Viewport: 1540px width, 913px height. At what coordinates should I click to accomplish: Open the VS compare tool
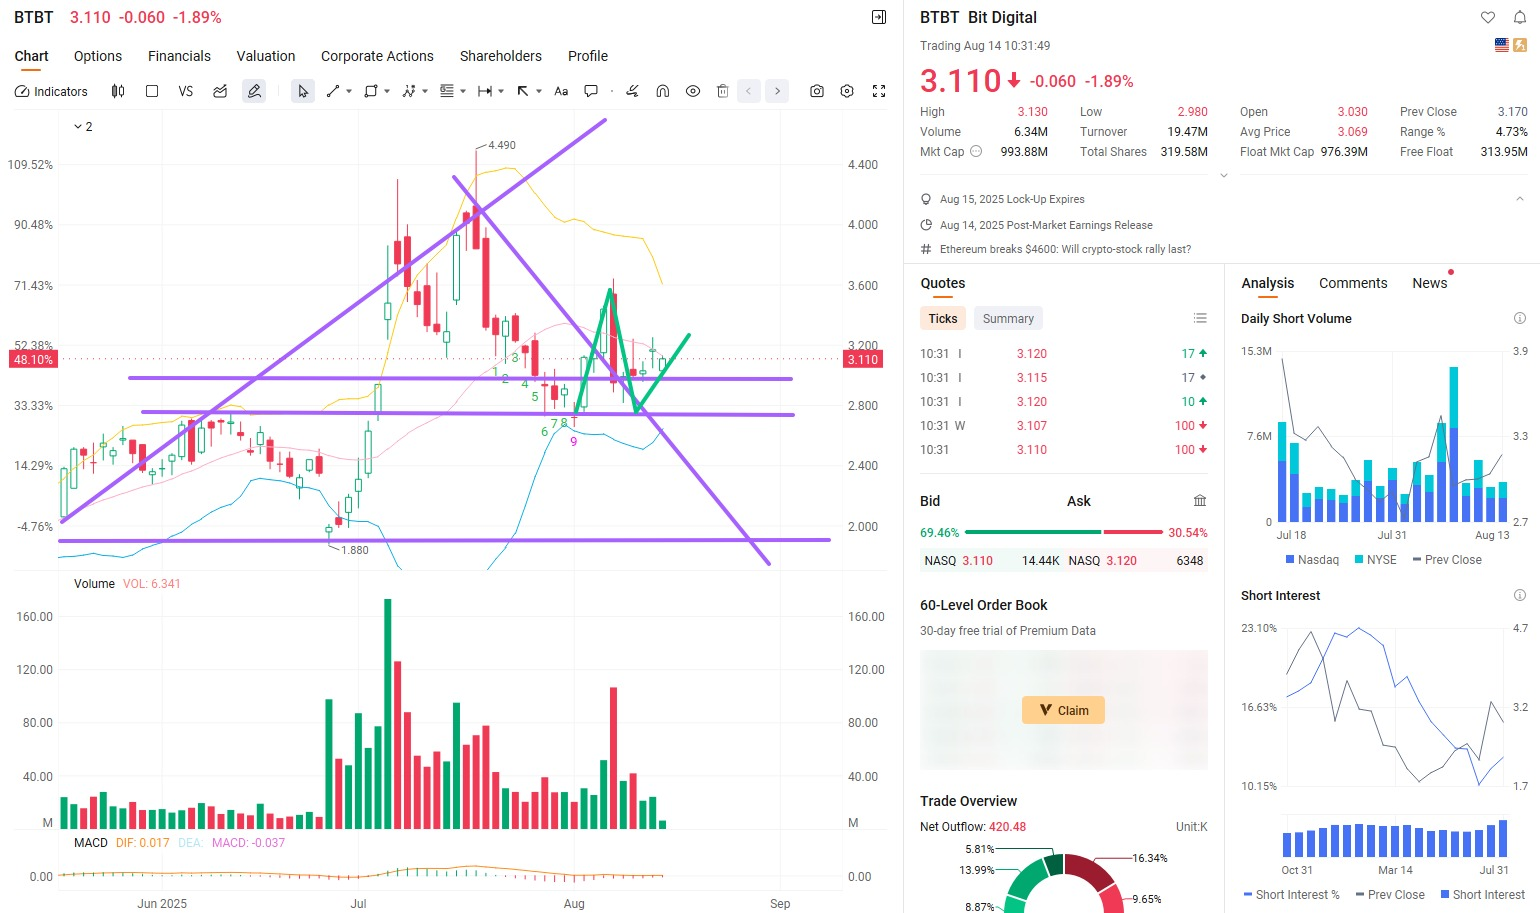point(186,91)
